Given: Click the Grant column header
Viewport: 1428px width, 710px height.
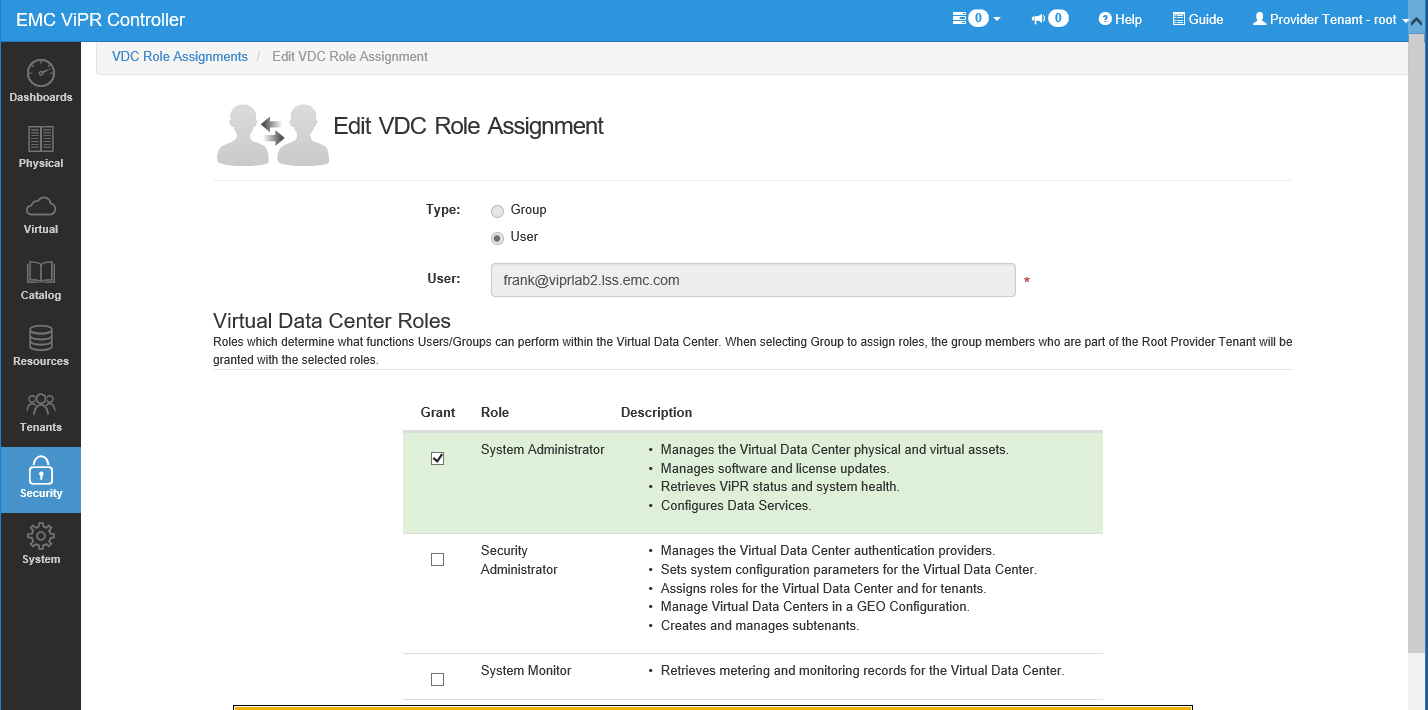Looking at the screenshot, I should point(438,412).
